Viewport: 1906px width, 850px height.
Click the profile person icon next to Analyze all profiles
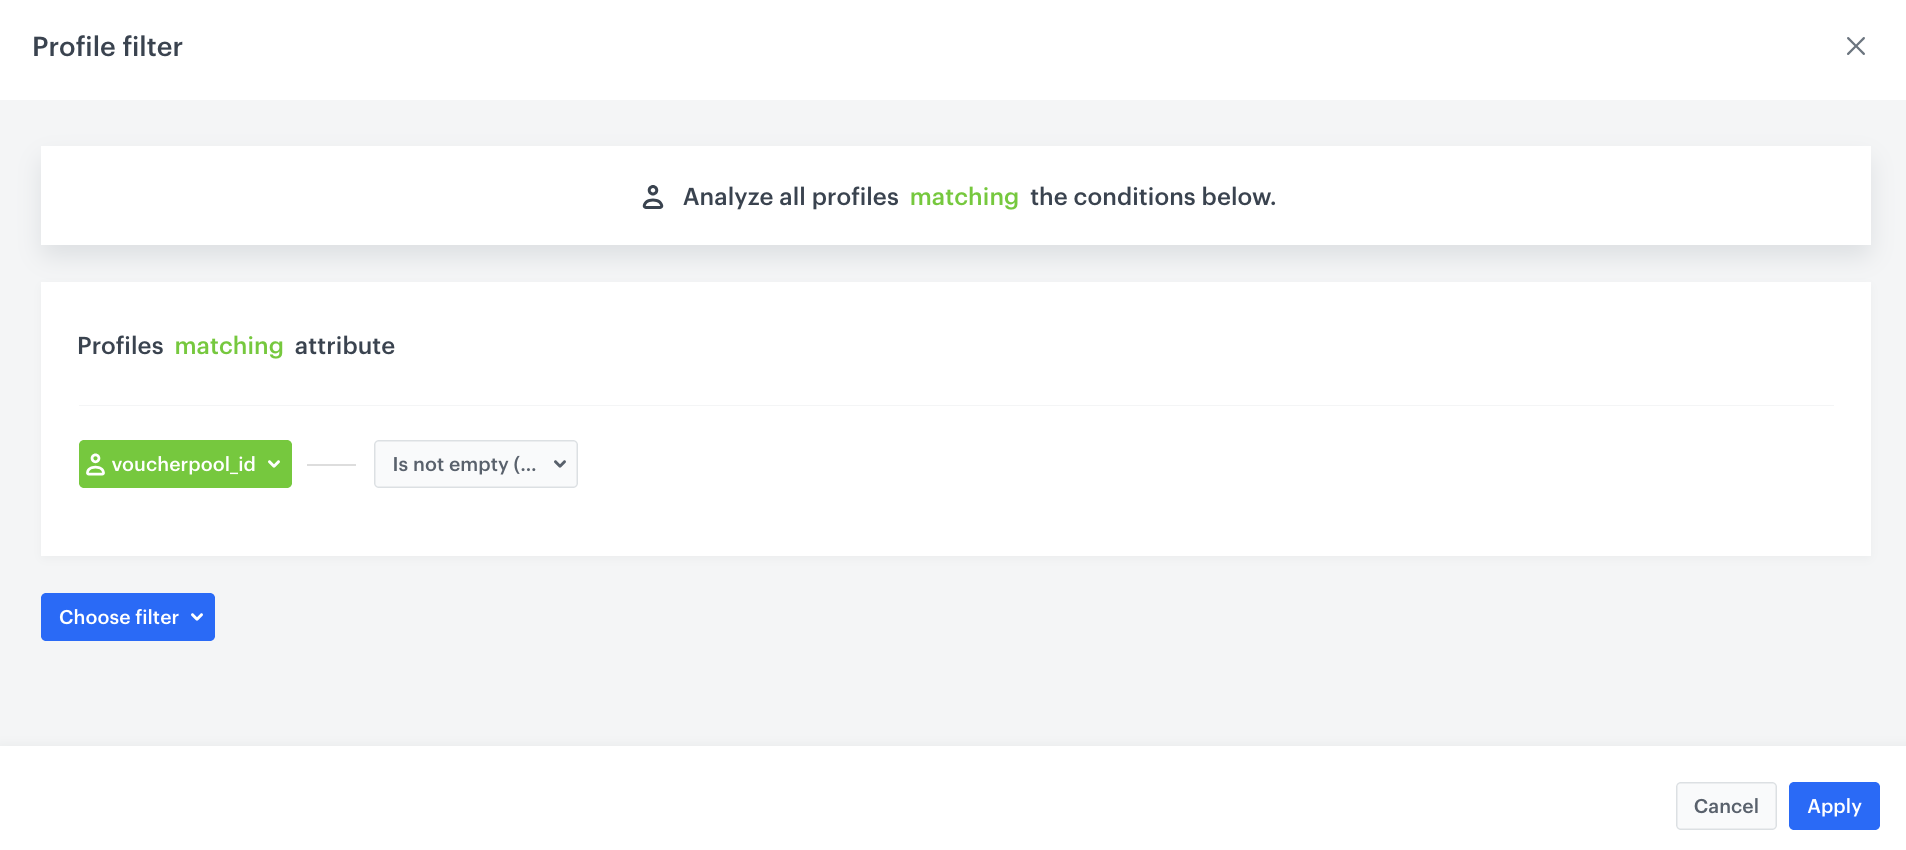tap(654, 196)
